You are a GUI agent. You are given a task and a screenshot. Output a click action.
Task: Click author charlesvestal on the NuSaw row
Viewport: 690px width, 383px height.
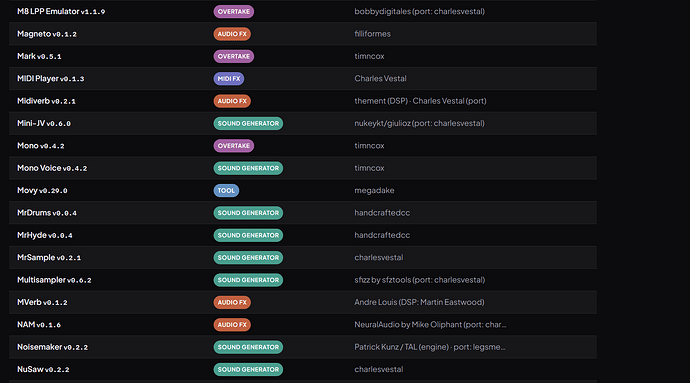378,369
